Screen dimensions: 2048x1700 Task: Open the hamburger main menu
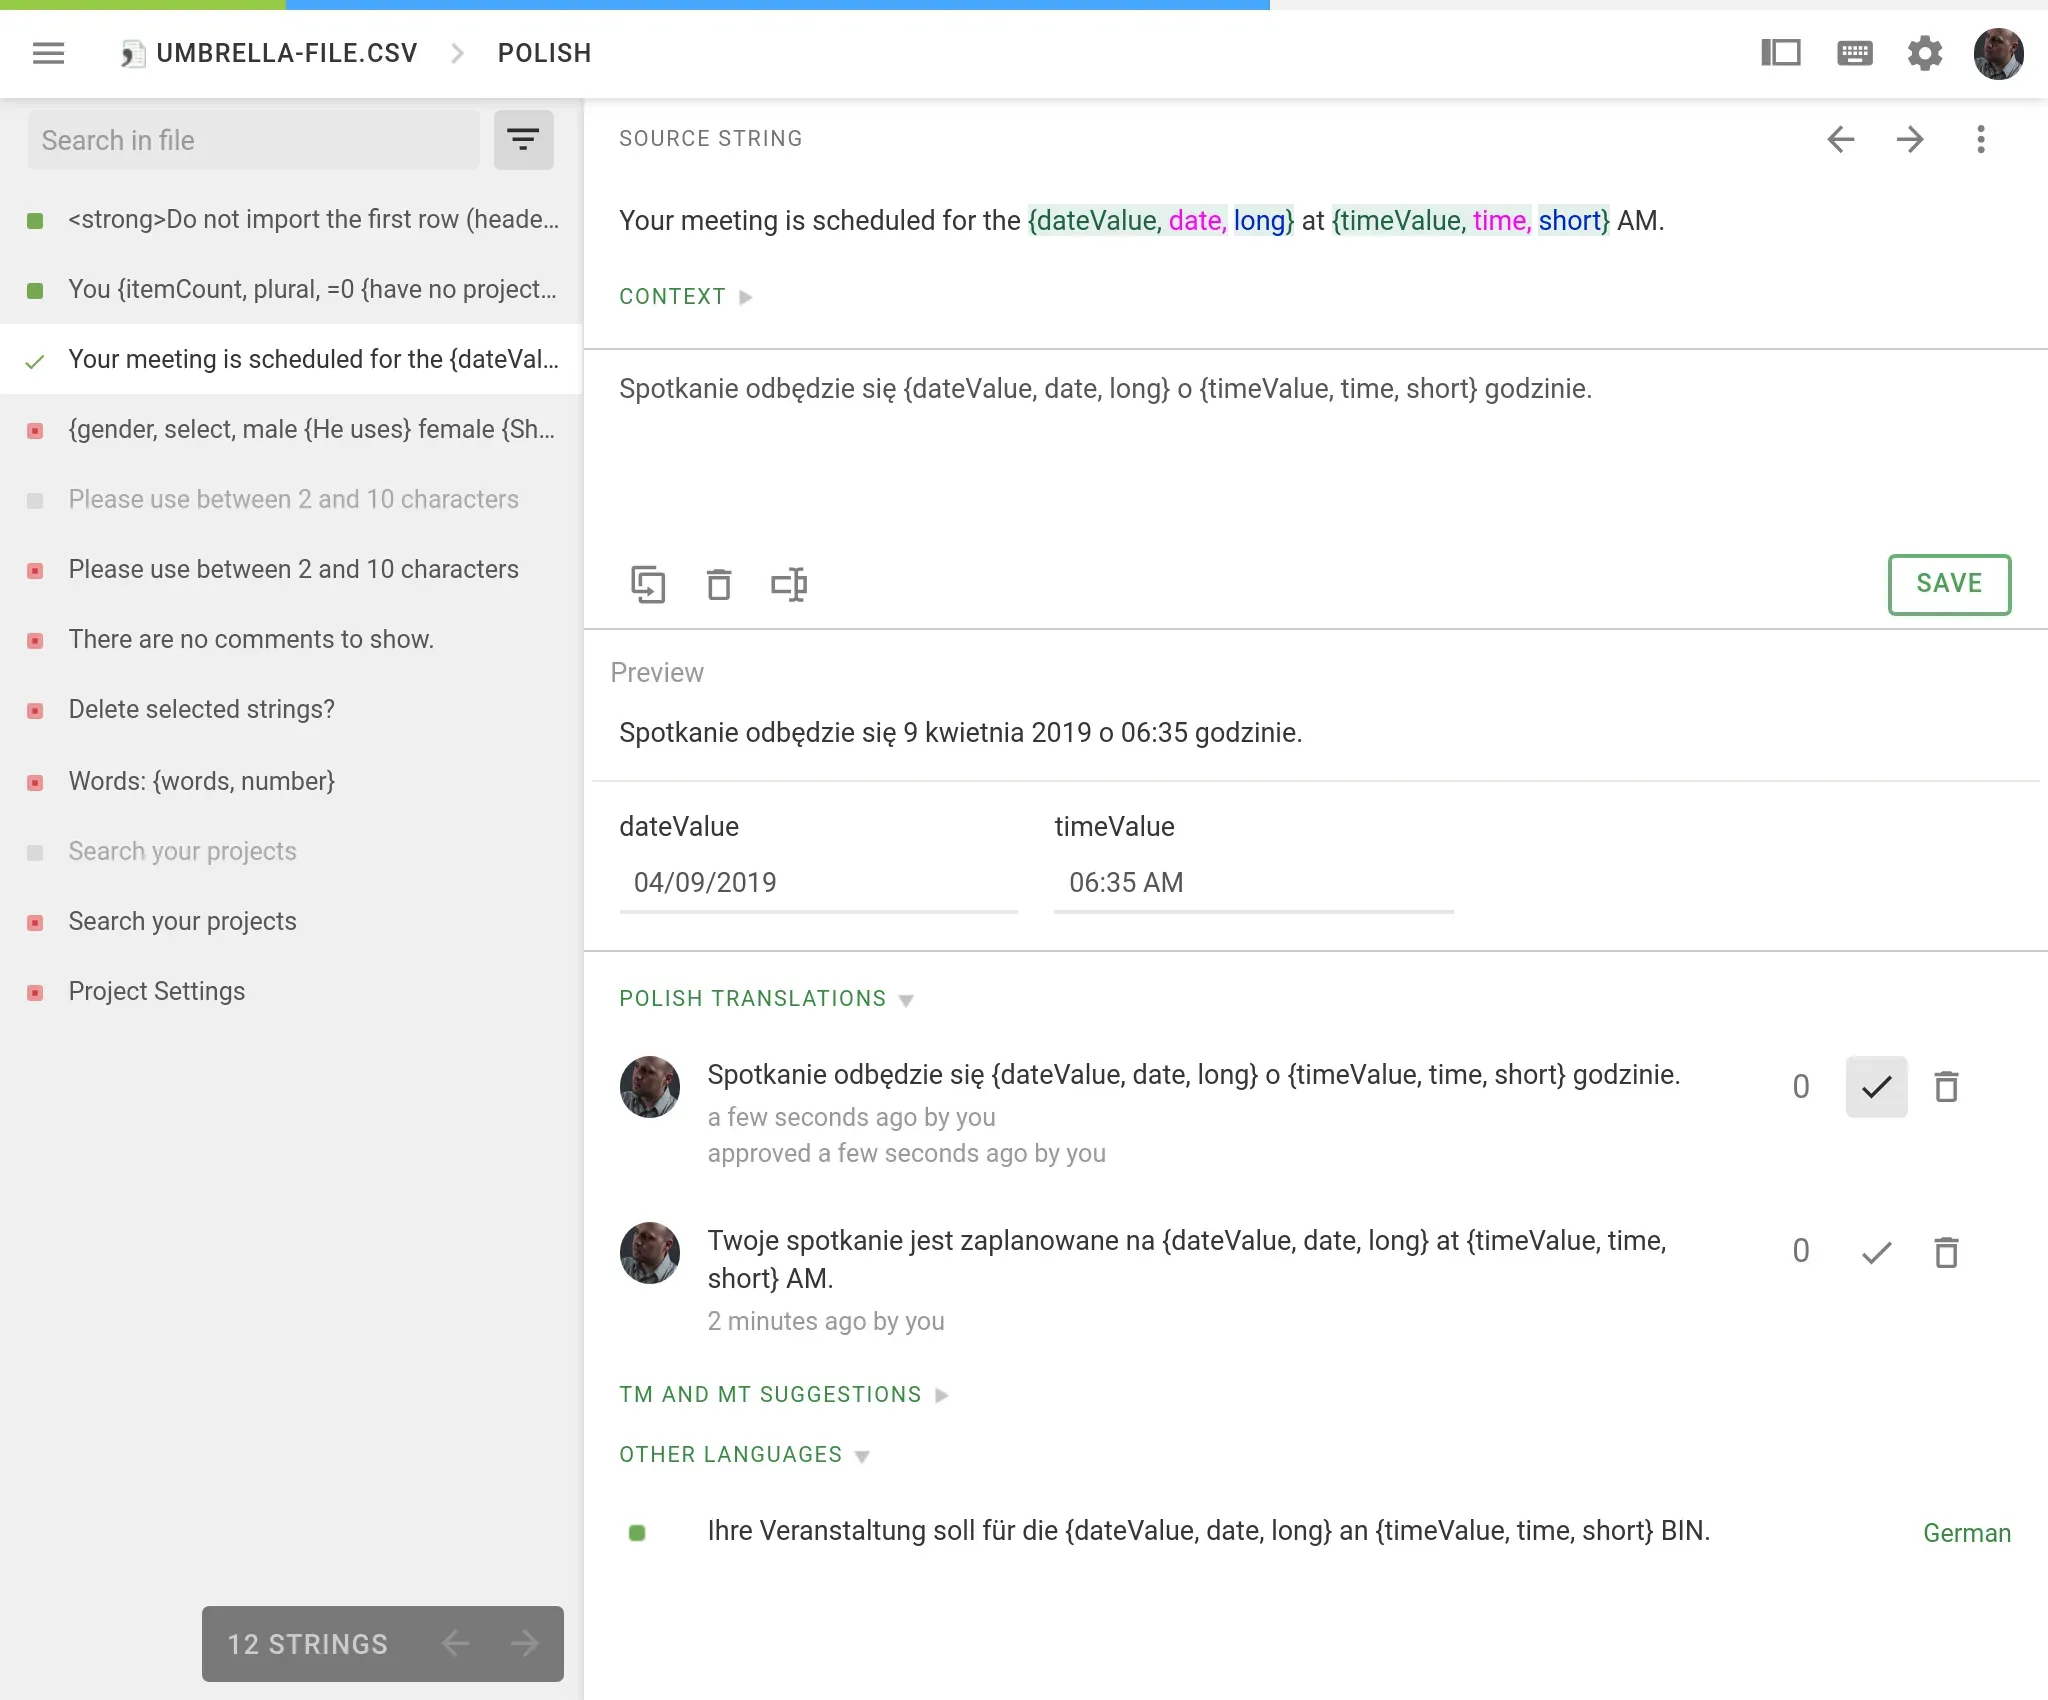[48, 53]
